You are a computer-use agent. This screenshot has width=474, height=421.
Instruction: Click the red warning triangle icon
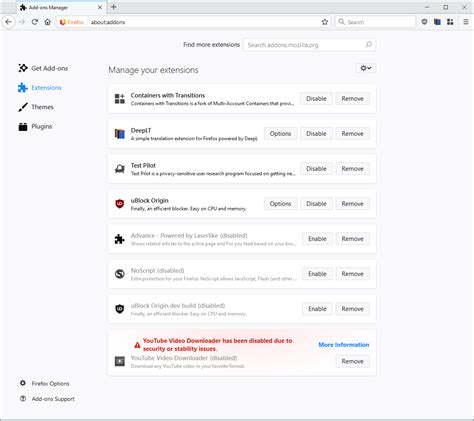[137, 345]
